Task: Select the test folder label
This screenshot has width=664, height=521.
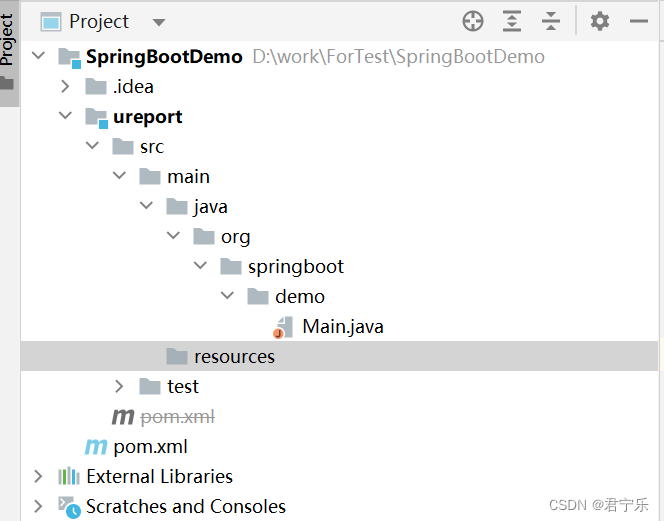Action: (183, 387)
